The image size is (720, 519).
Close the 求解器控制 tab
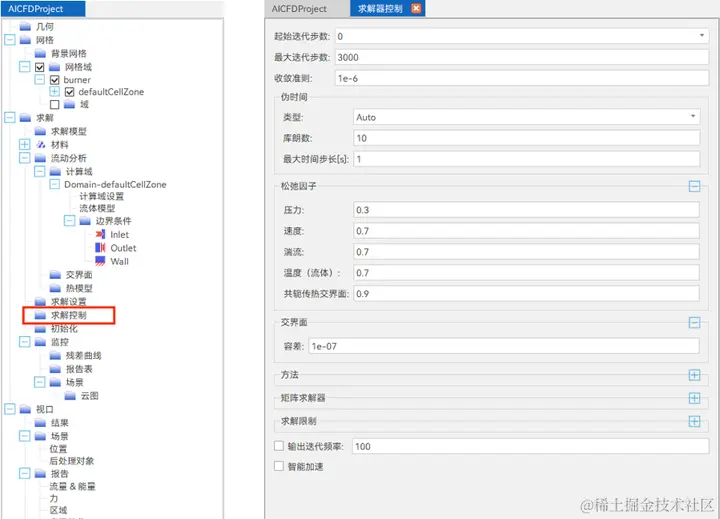(x=416, y=8)
